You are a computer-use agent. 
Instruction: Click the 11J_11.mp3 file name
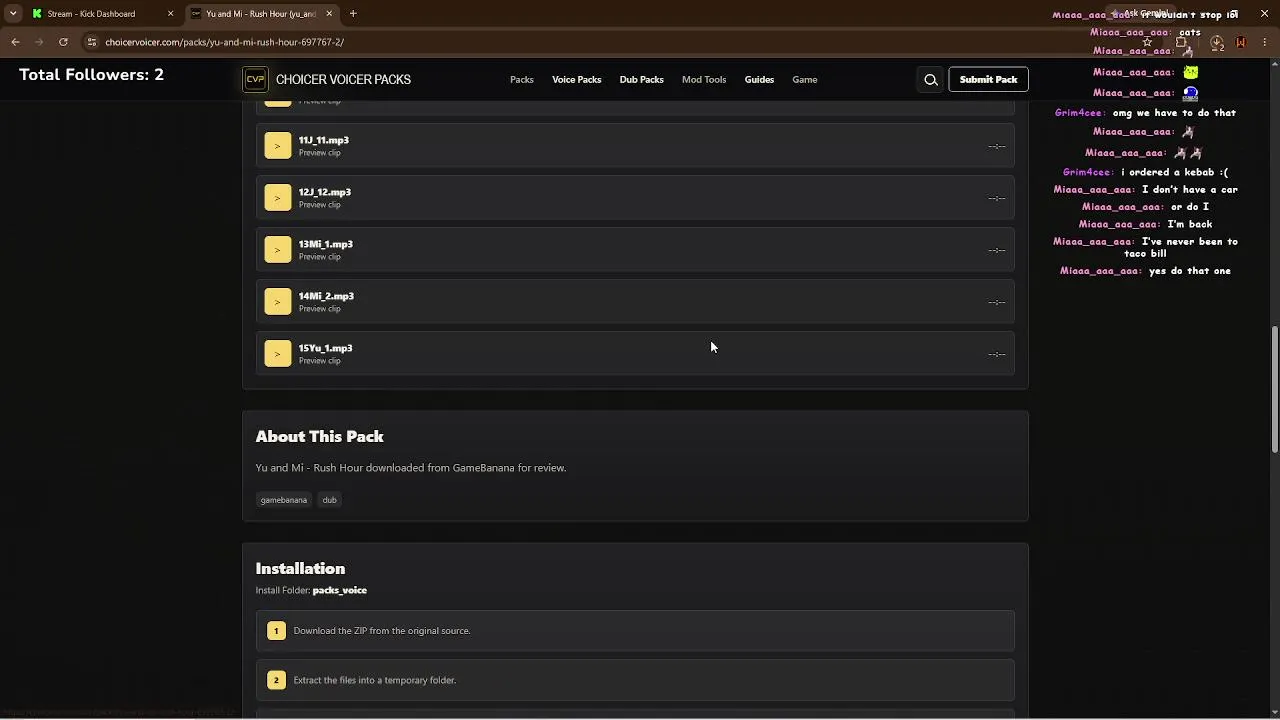point(324,140)
